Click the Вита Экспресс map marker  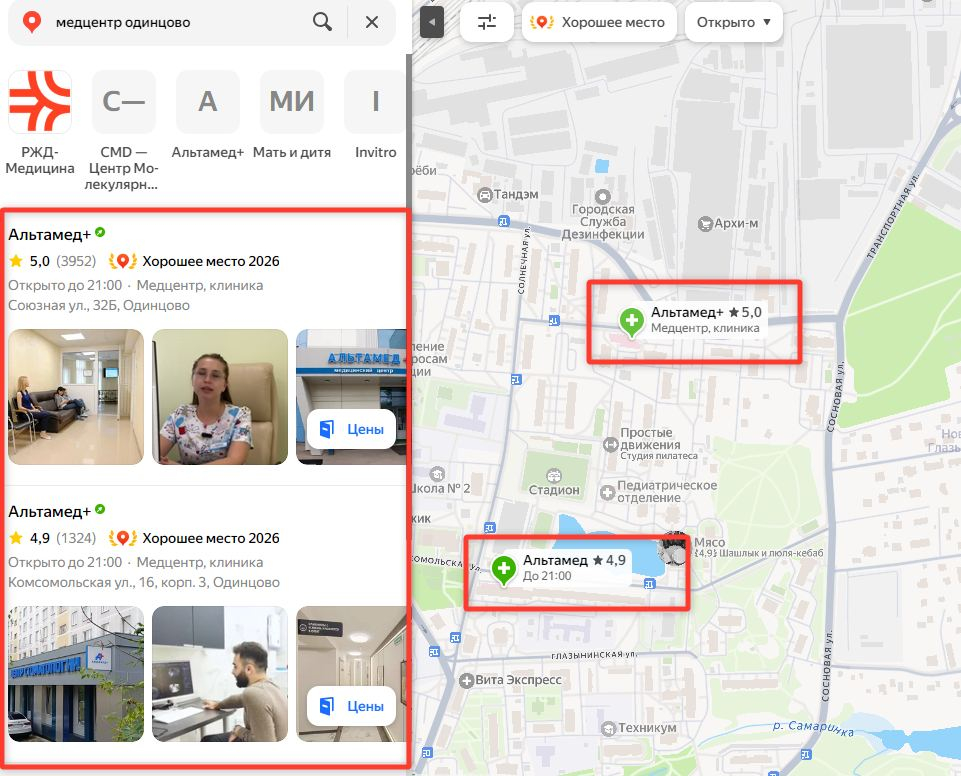[466, 680]
